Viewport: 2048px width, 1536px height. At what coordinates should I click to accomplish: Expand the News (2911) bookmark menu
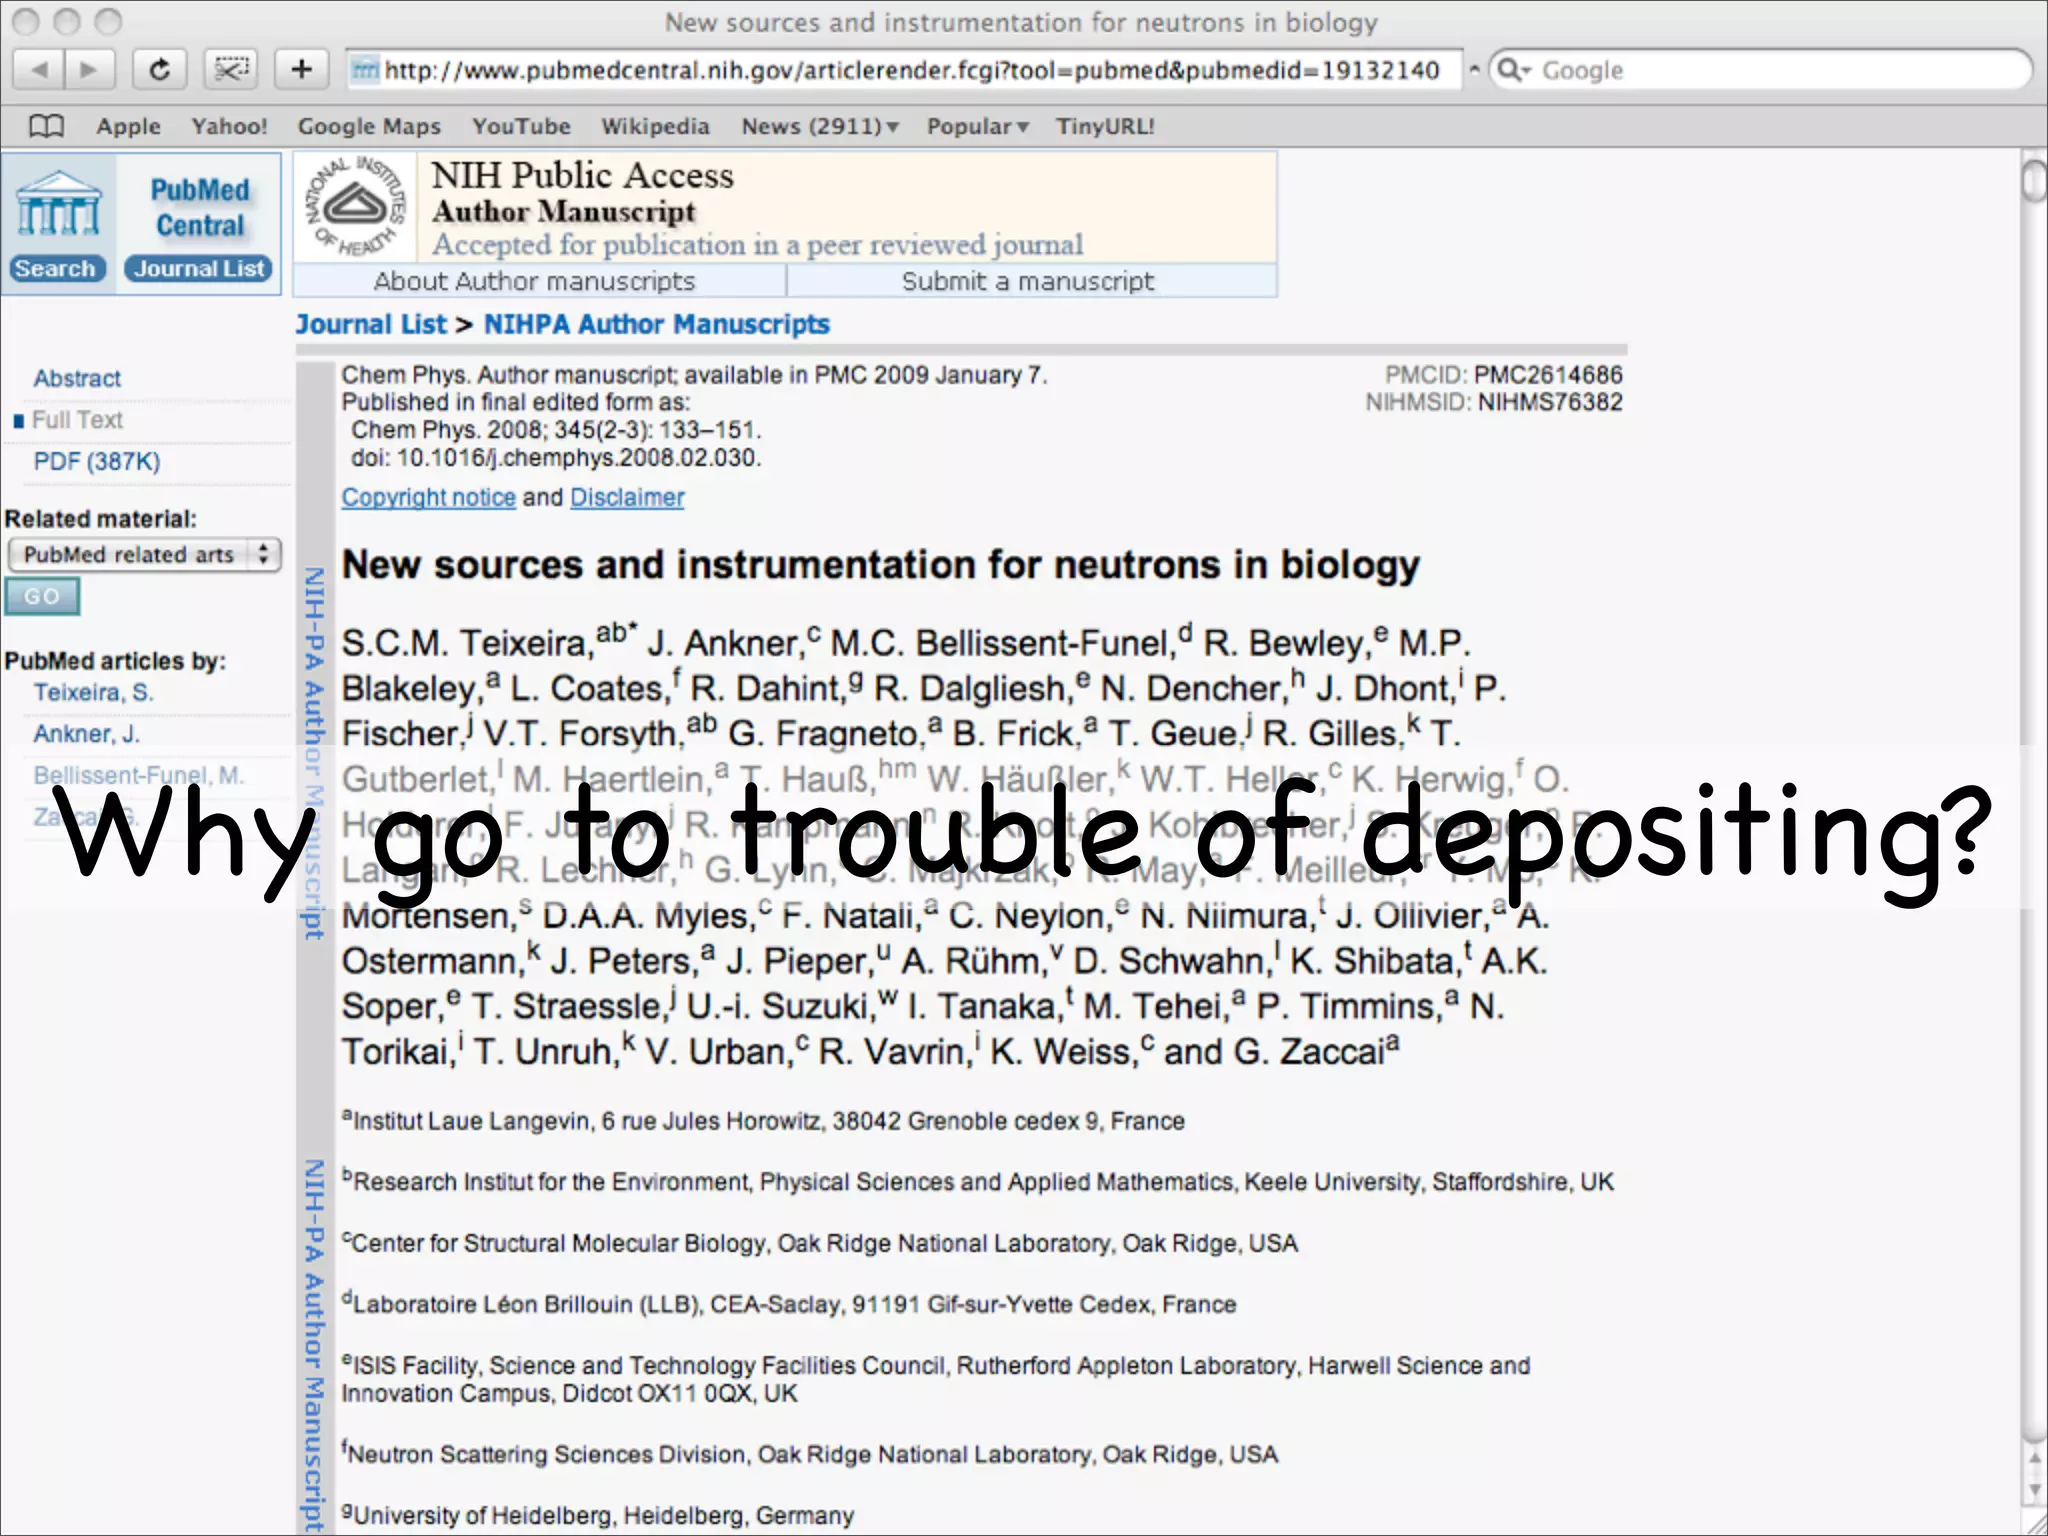click(820, 127)
